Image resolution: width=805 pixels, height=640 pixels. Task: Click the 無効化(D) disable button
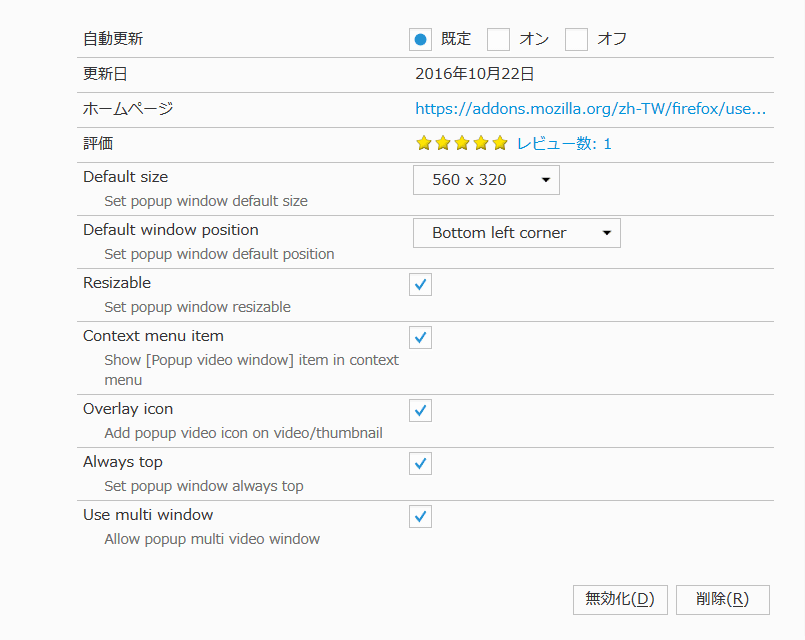pos(620,599)
